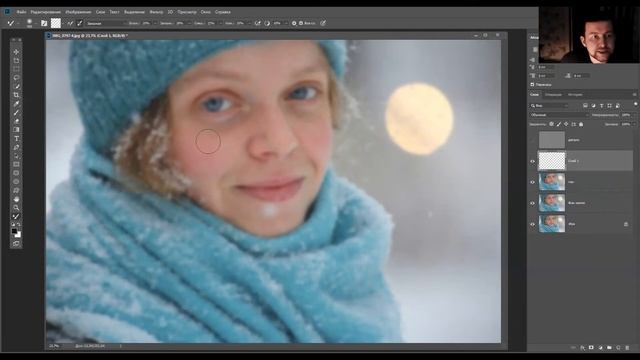640x360 pixels.
Task: Select the Слой 1 layer thumbnail
Action: tap(552, 161)
